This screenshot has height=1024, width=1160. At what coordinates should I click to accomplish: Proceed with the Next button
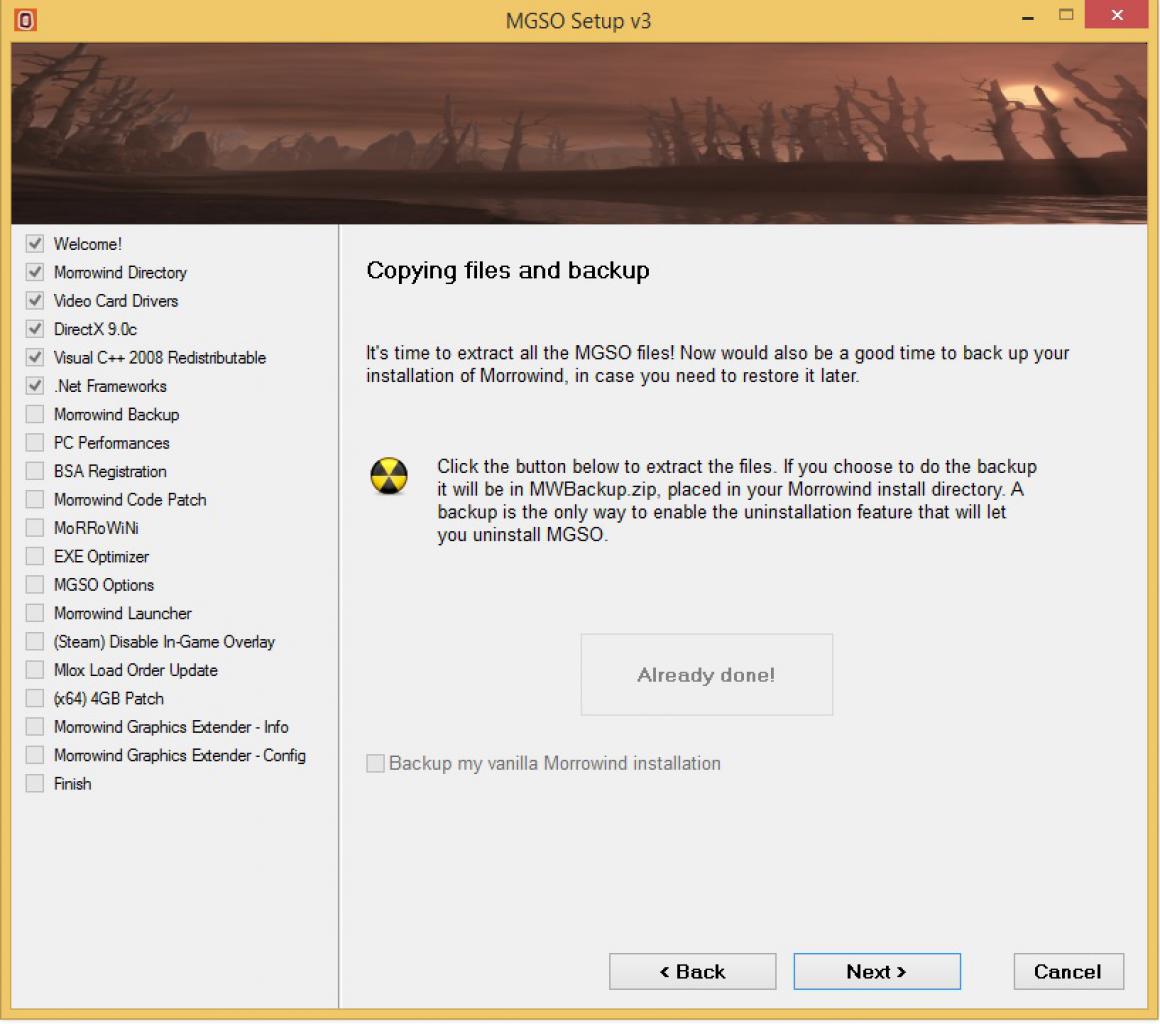coord(877,971)
